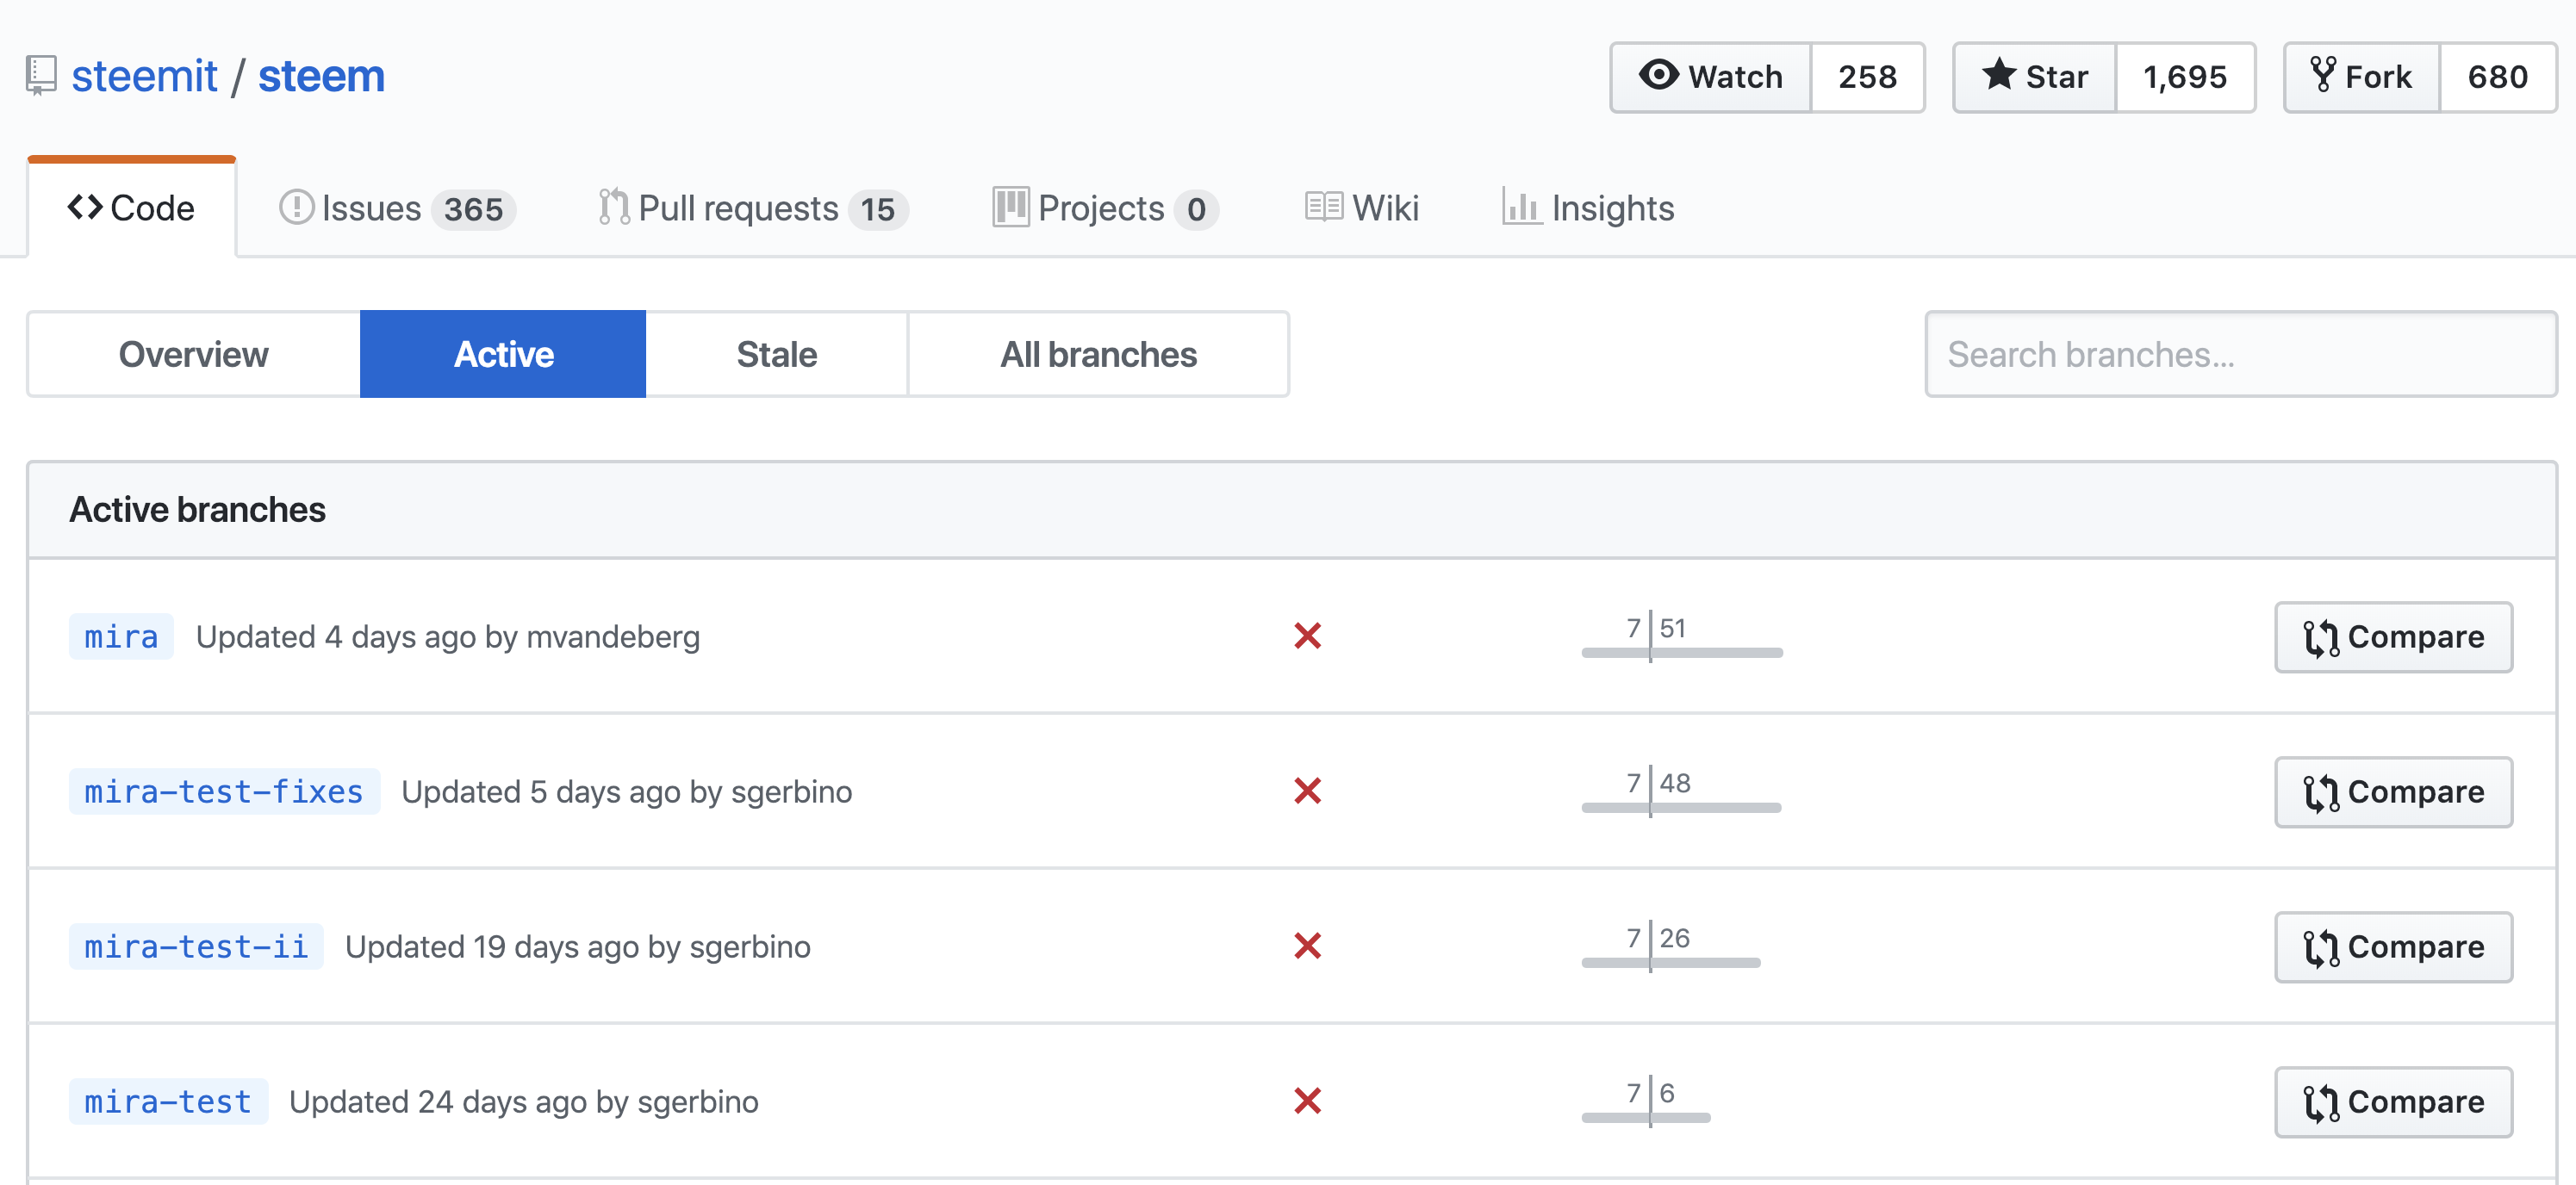The height and width of the screenshot is (1185, 2576).
Task: Click 'Updated 4 days ago by mvandeberg' text
Action: [x=448, y=637]
